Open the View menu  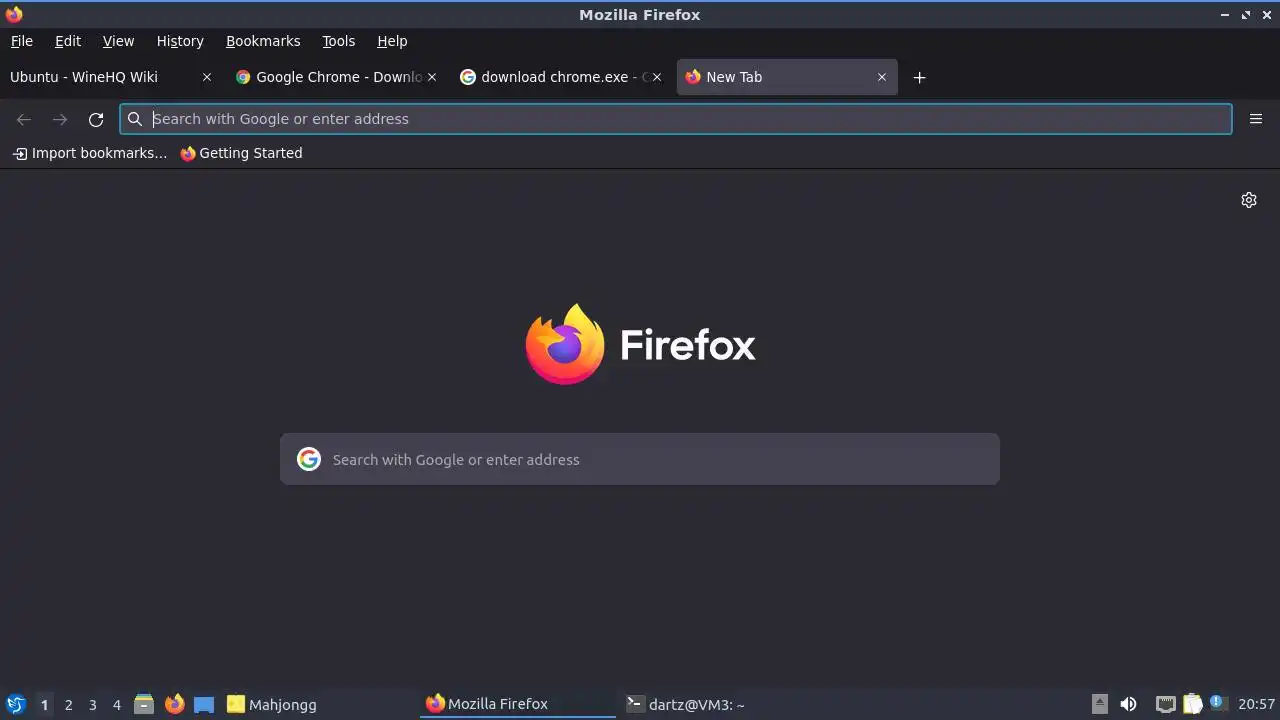click(x=118, y=41)
